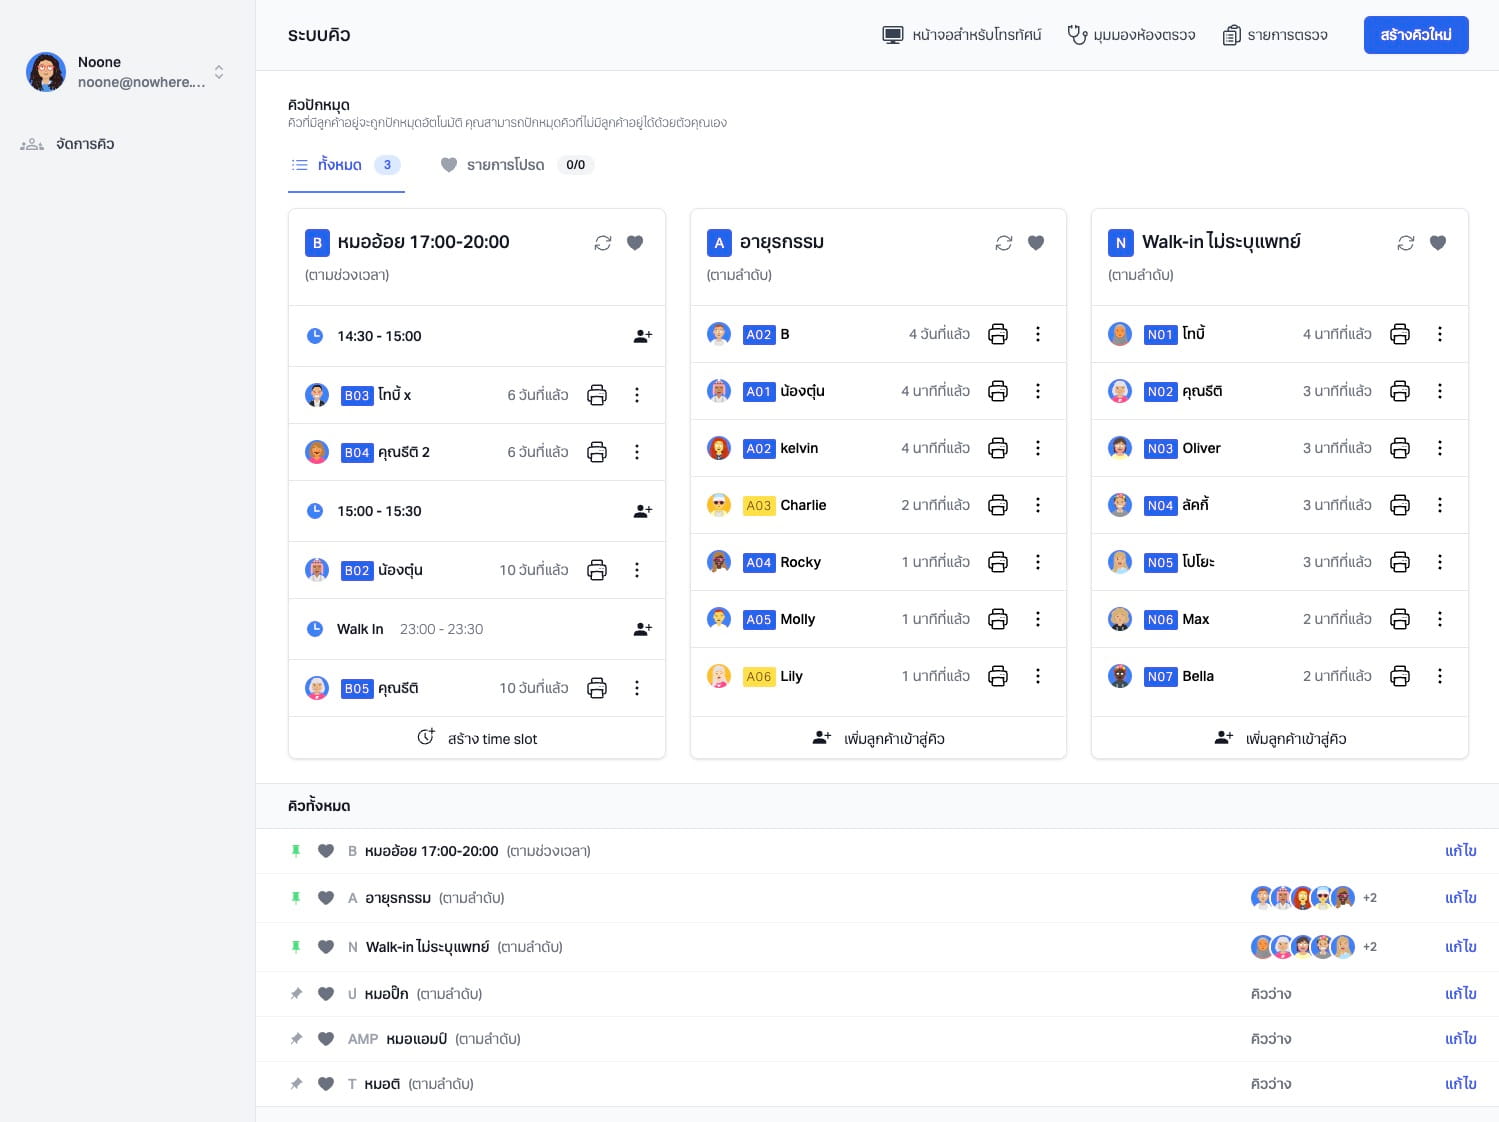
Task: Click แก้ไข link for หมอแอมป์ row
Action: (1460, 1039)
